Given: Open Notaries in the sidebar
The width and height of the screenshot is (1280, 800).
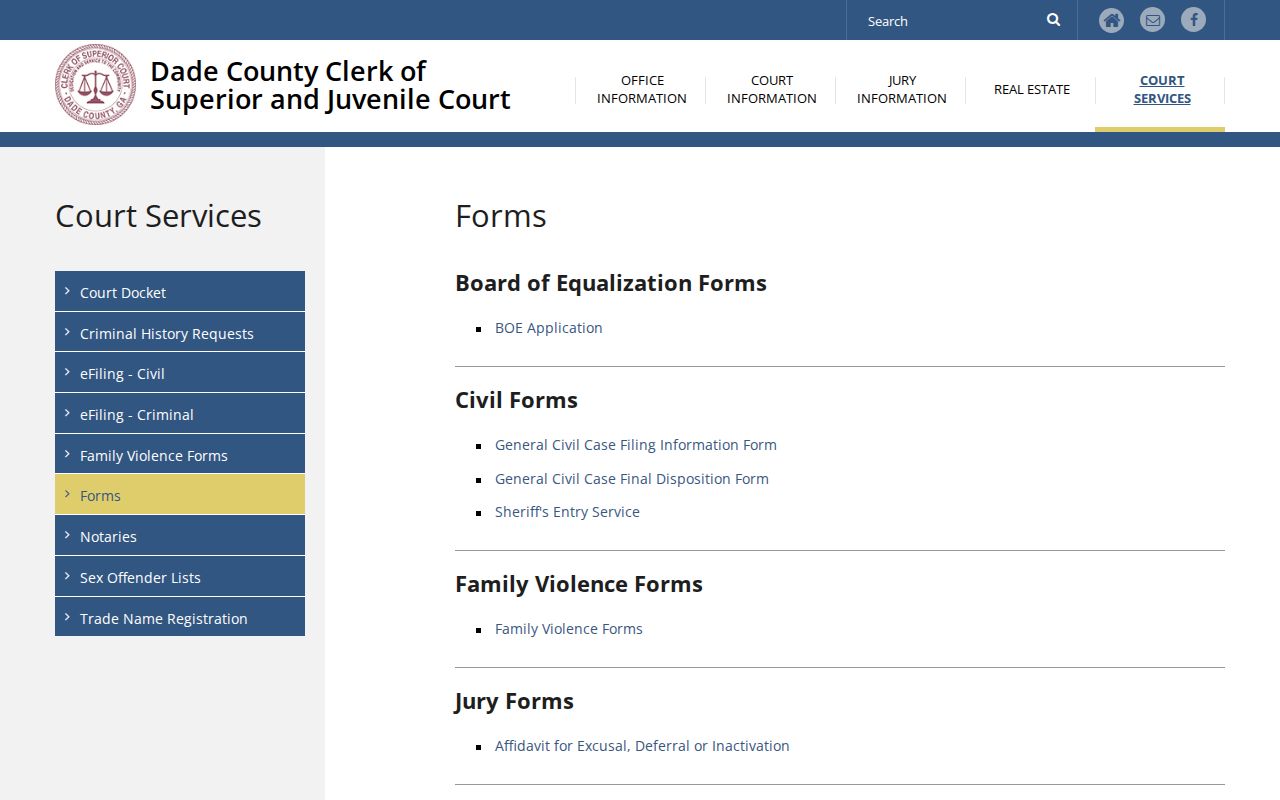Looking at the screenshot, I should tap(180, 536).
